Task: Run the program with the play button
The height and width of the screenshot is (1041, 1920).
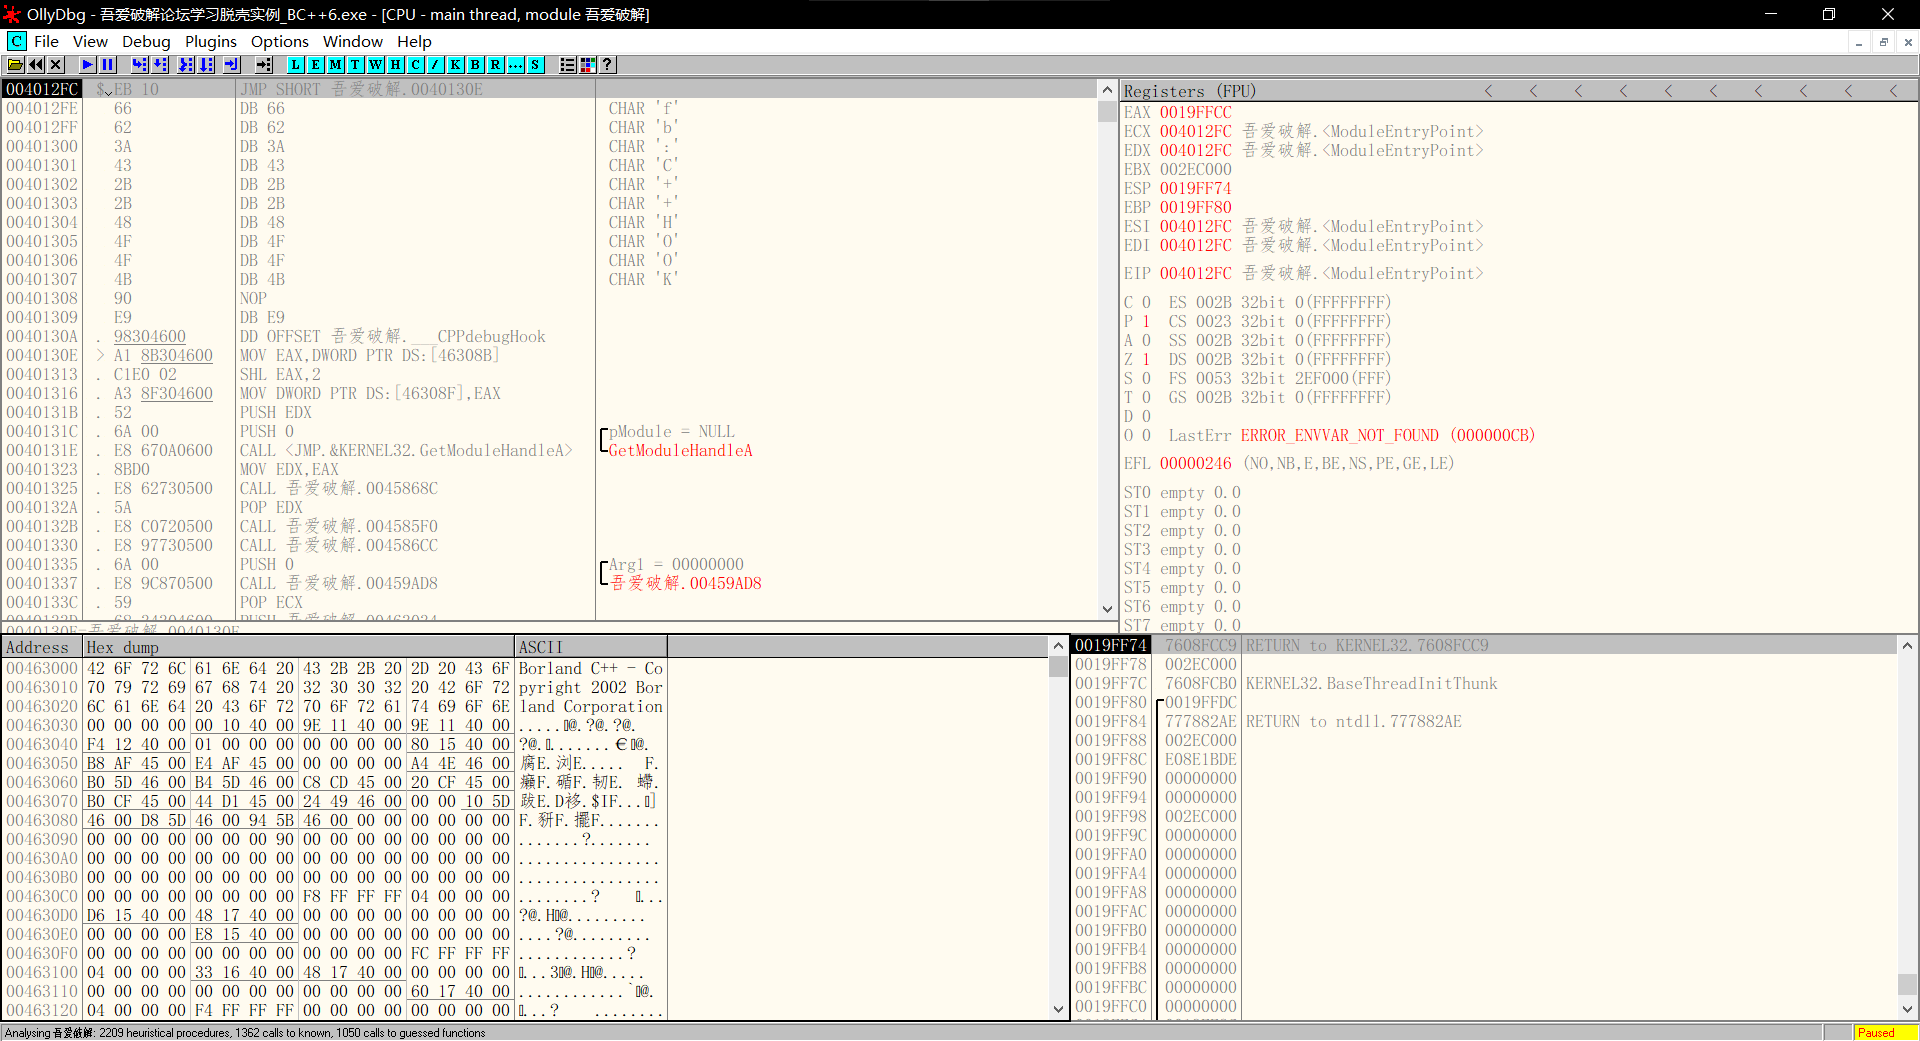Action: 88,65
